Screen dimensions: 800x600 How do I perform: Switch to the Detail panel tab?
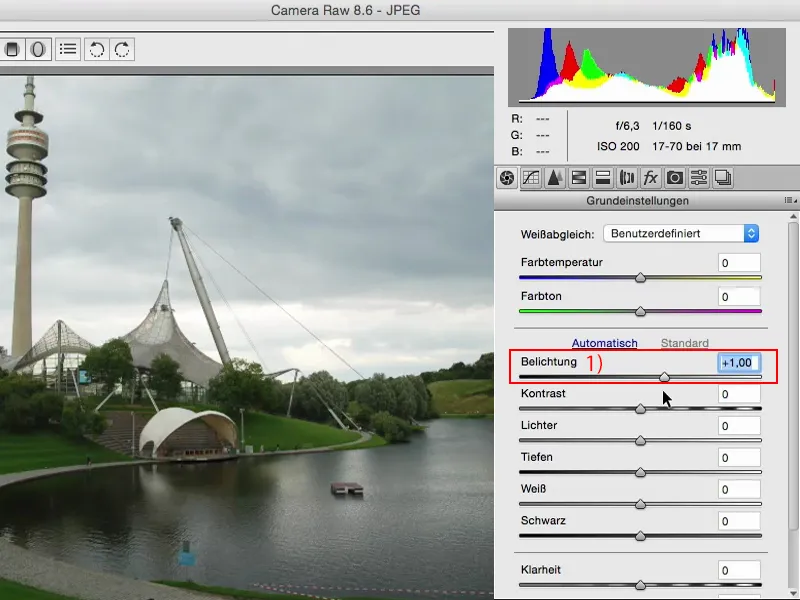click(x=555, y=178)
